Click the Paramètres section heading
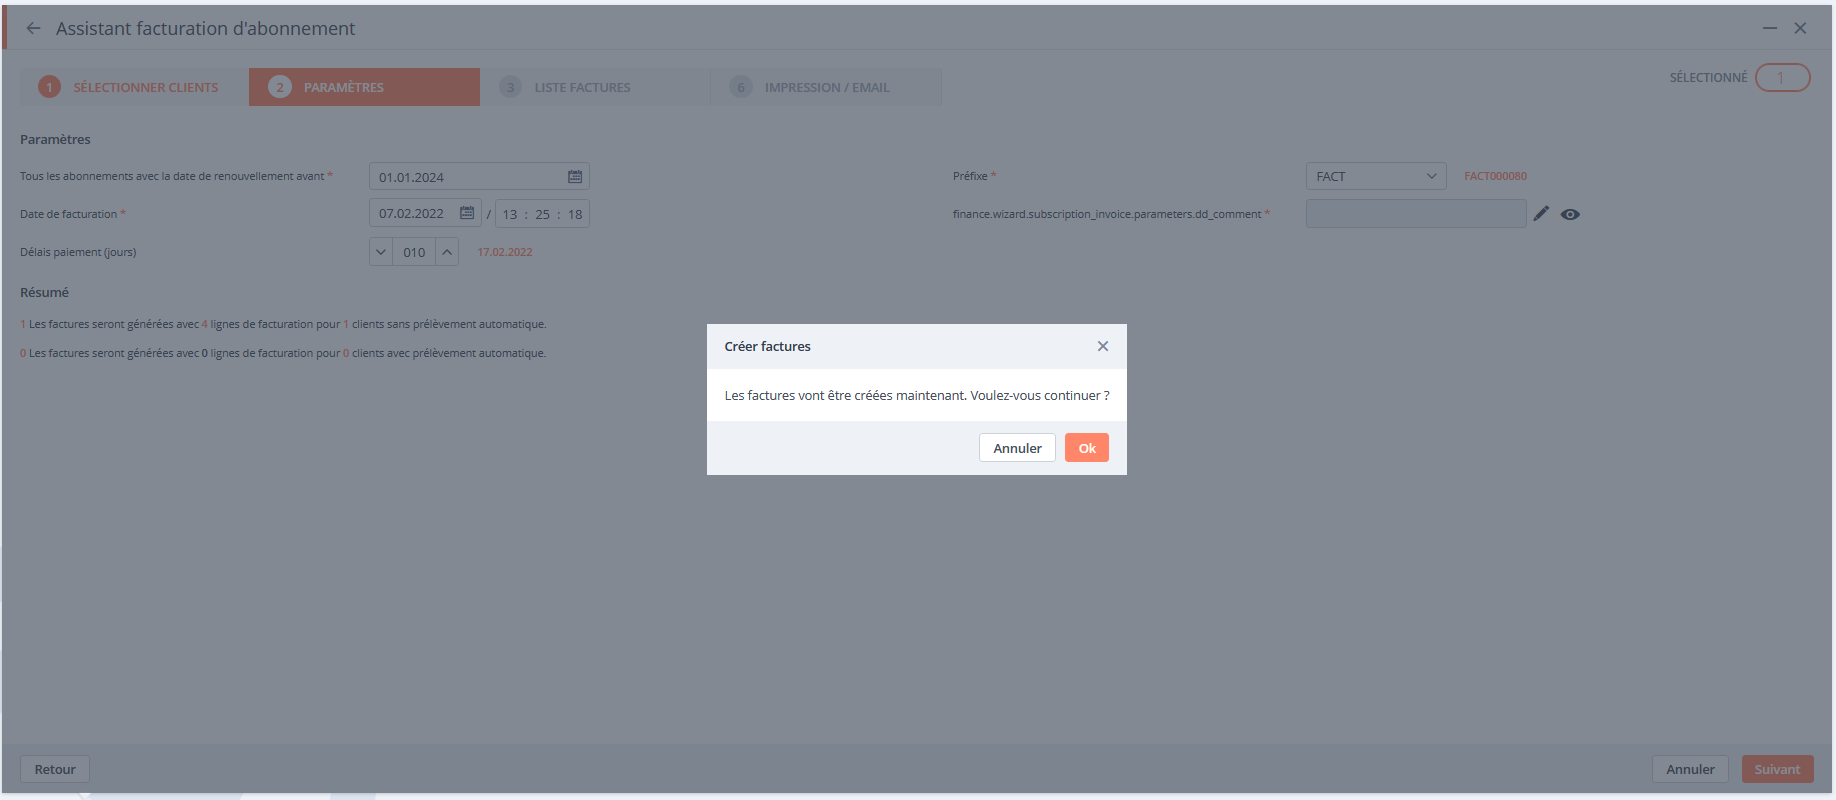 click(55, 139)
